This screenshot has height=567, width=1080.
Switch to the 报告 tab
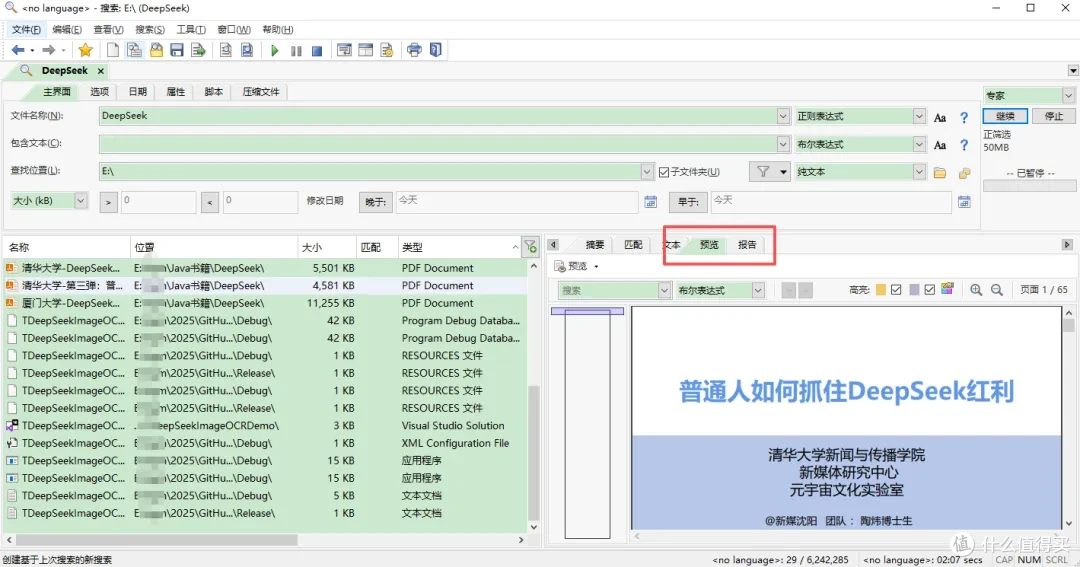(x=747, y=245)
